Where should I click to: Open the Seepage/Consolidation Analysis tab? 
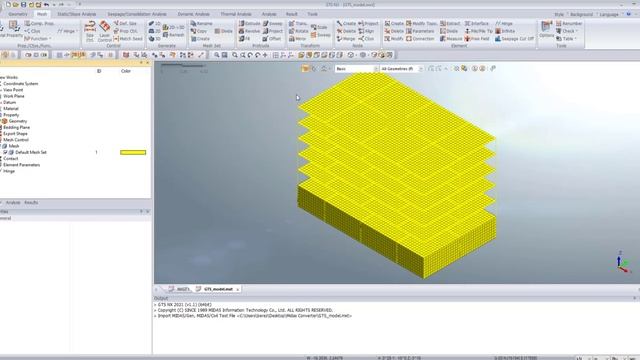(x=137, y=14)
